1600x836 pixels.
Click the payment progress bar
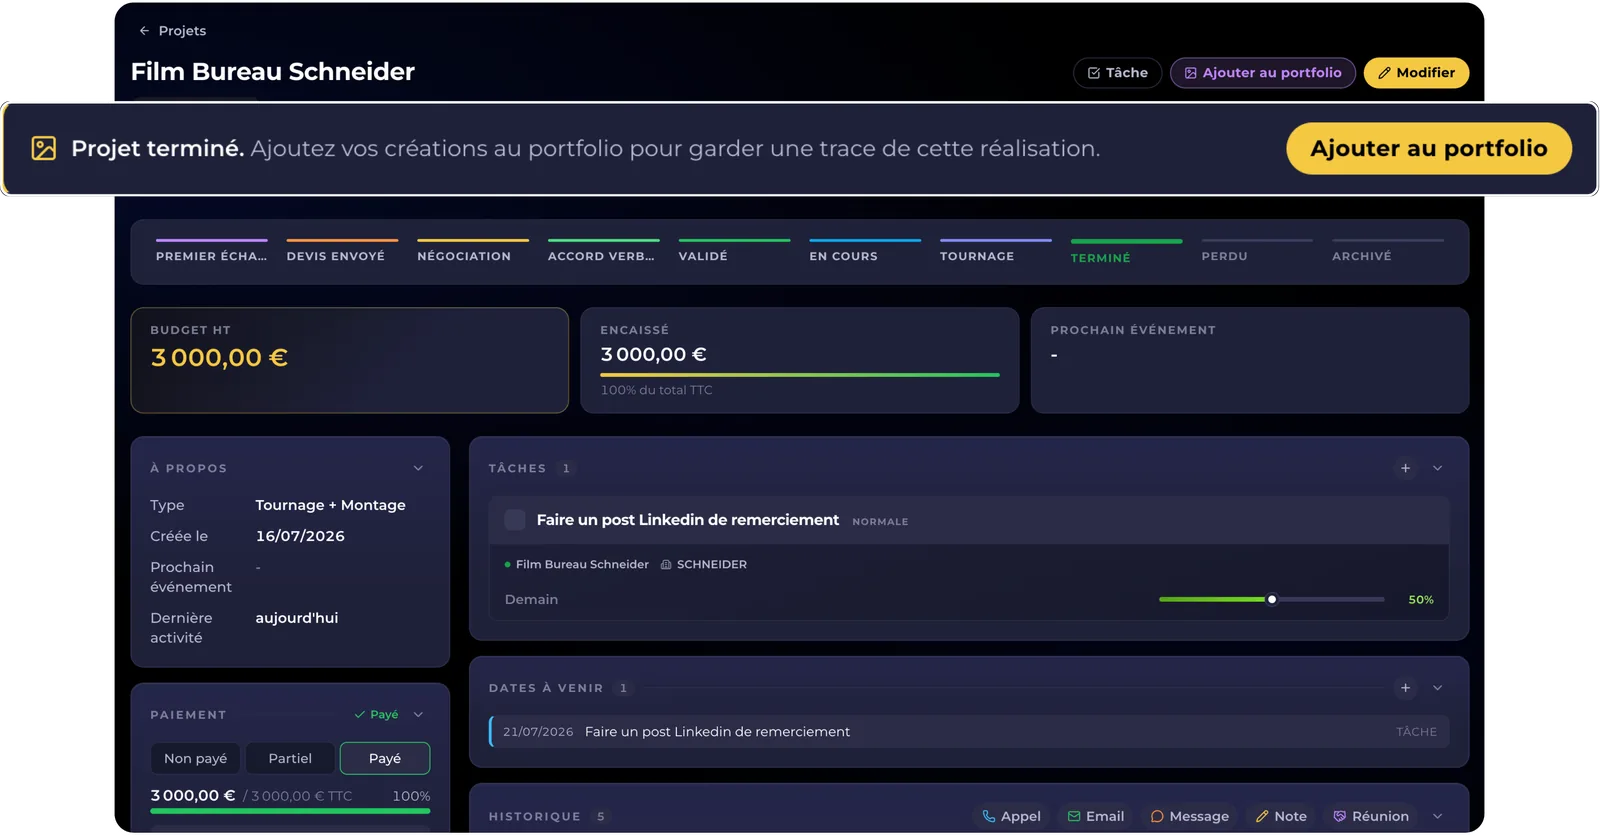(290, 812)
